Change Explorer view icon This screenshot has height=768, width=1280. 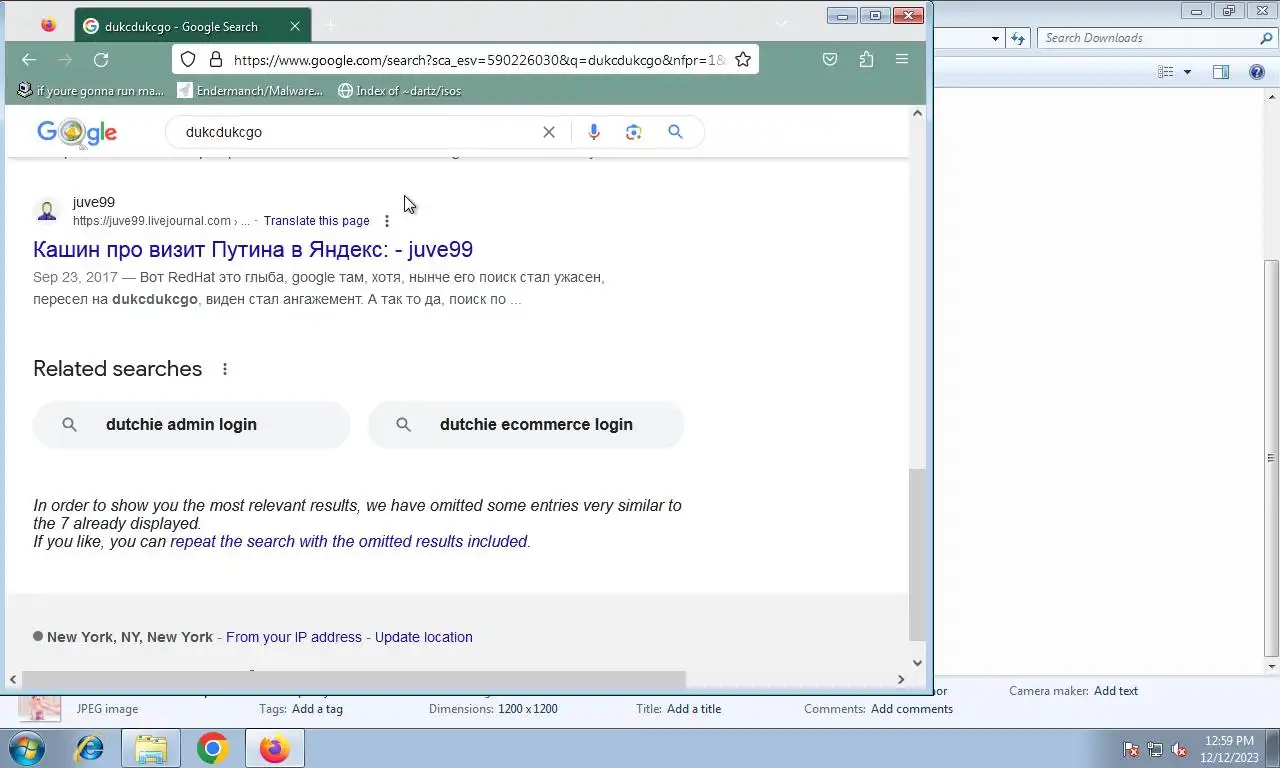(1166, 72)
